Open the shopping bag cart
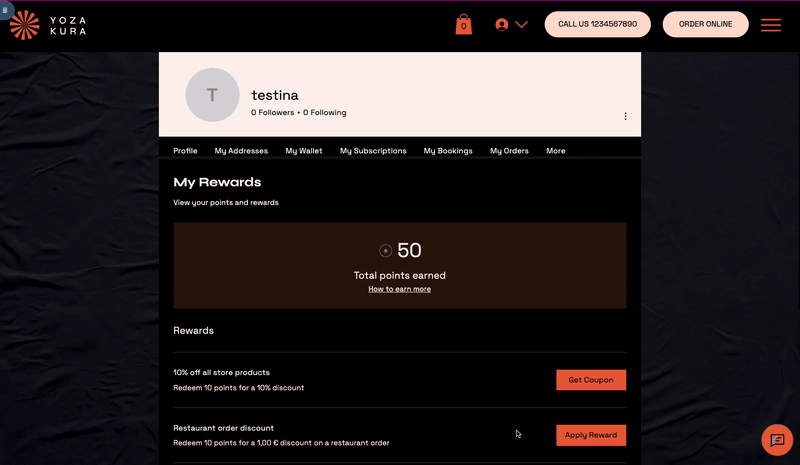 click(x=463, y=24)
